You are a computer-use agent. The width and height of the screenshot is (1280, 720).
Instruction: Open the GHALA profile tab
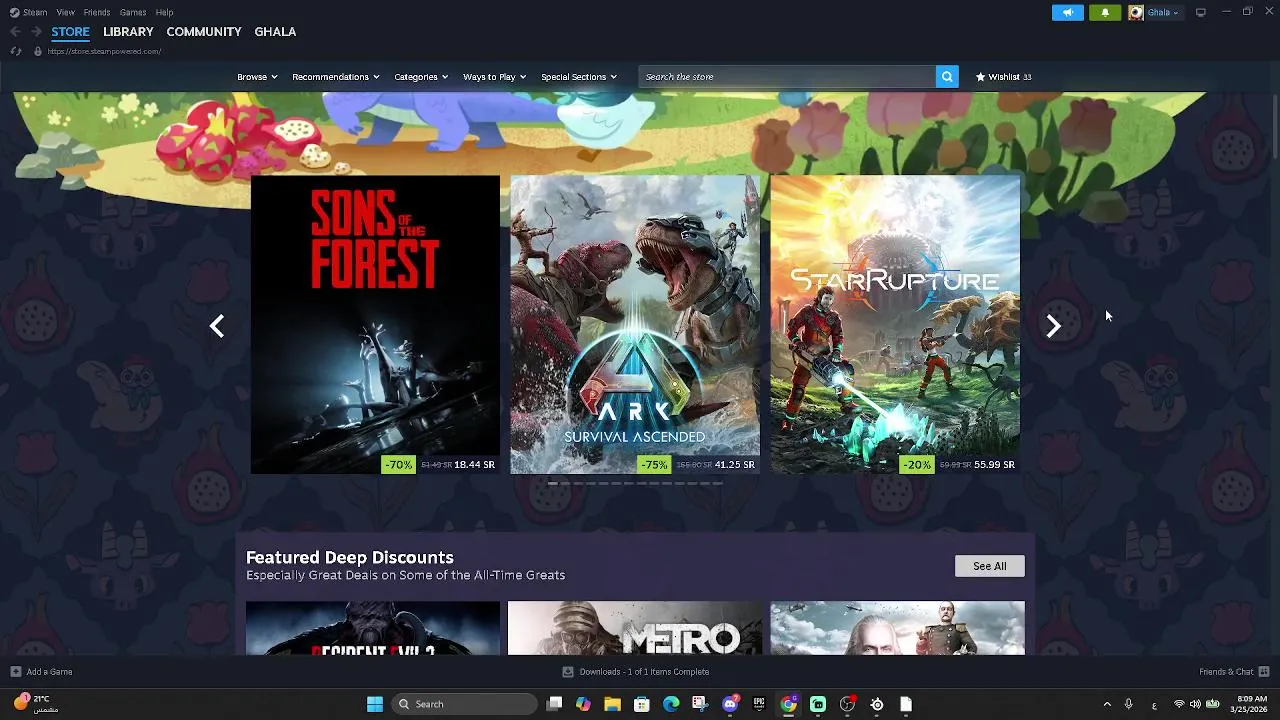(275, 32)
